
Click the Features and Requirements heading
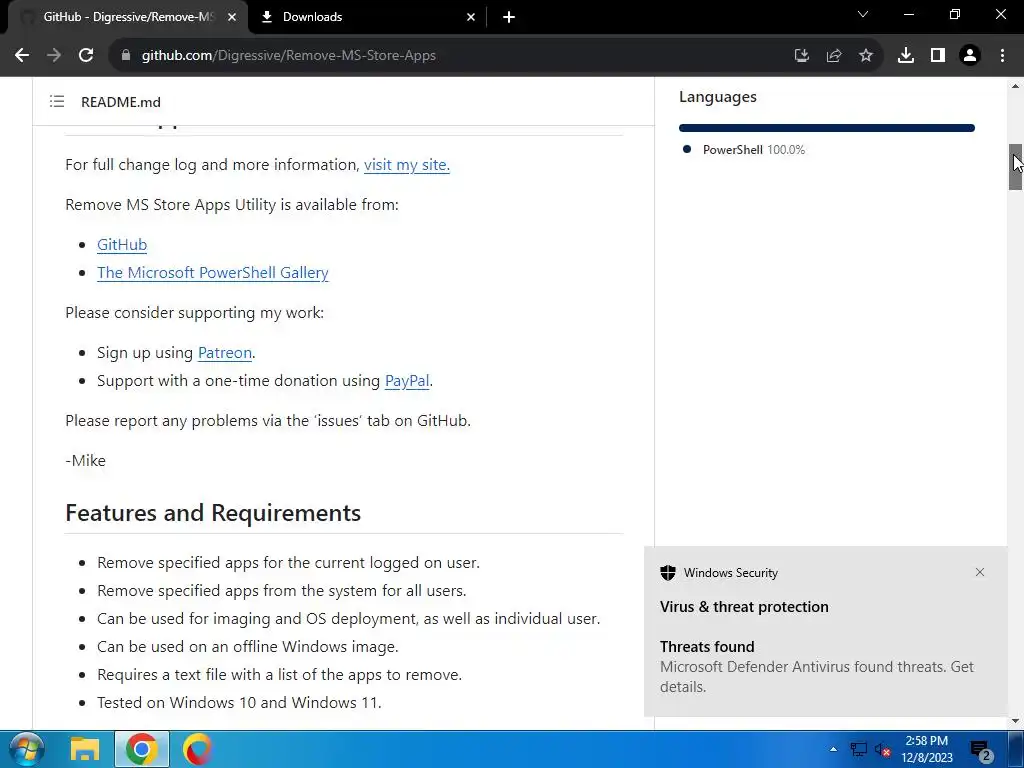click(x=213, y=513)
